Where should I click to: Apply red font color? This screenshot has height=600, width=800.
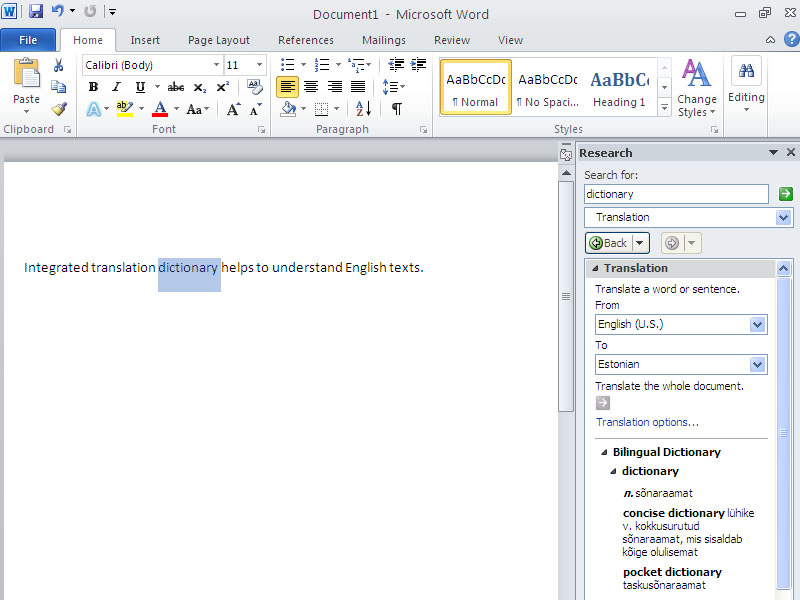160,109
